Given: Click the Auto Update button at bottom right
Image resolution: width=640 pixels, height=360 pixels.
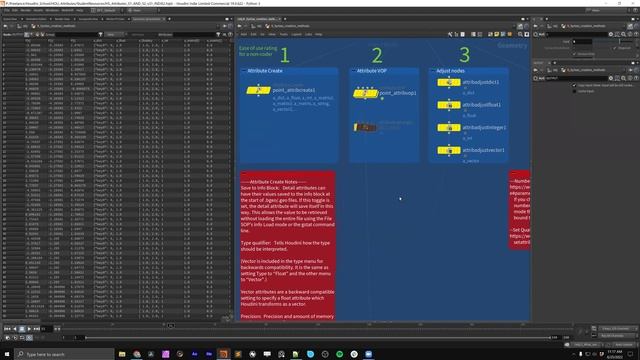Looking at the screenshot, I should point(624,345).
